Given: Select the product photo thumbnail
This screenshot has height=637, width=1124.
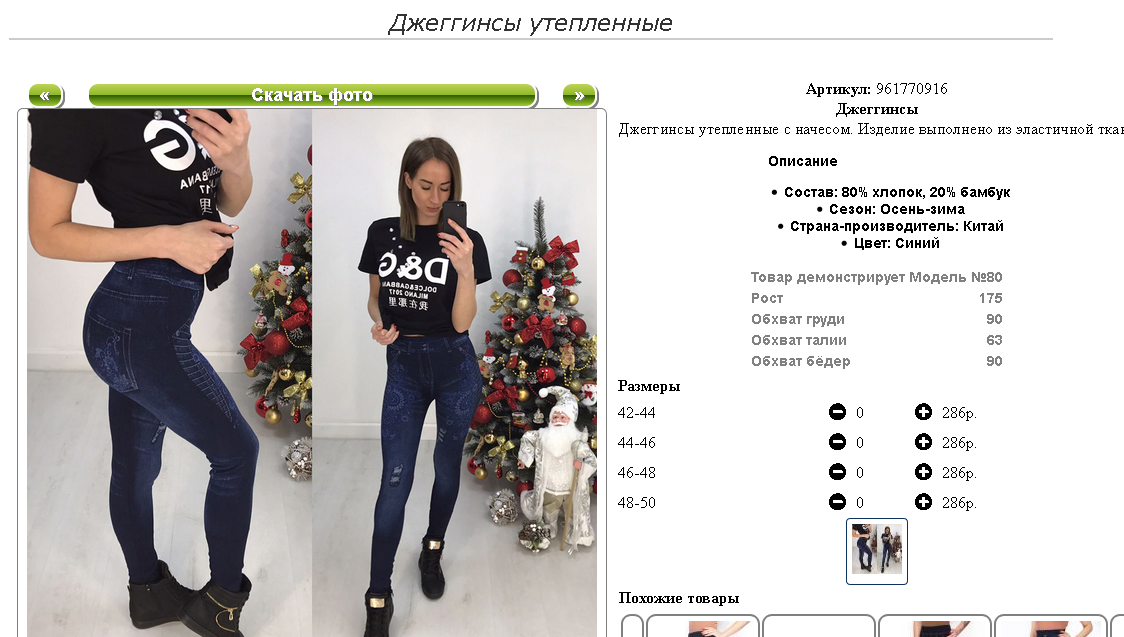Looking at the screenshot, I should [877, 551].
